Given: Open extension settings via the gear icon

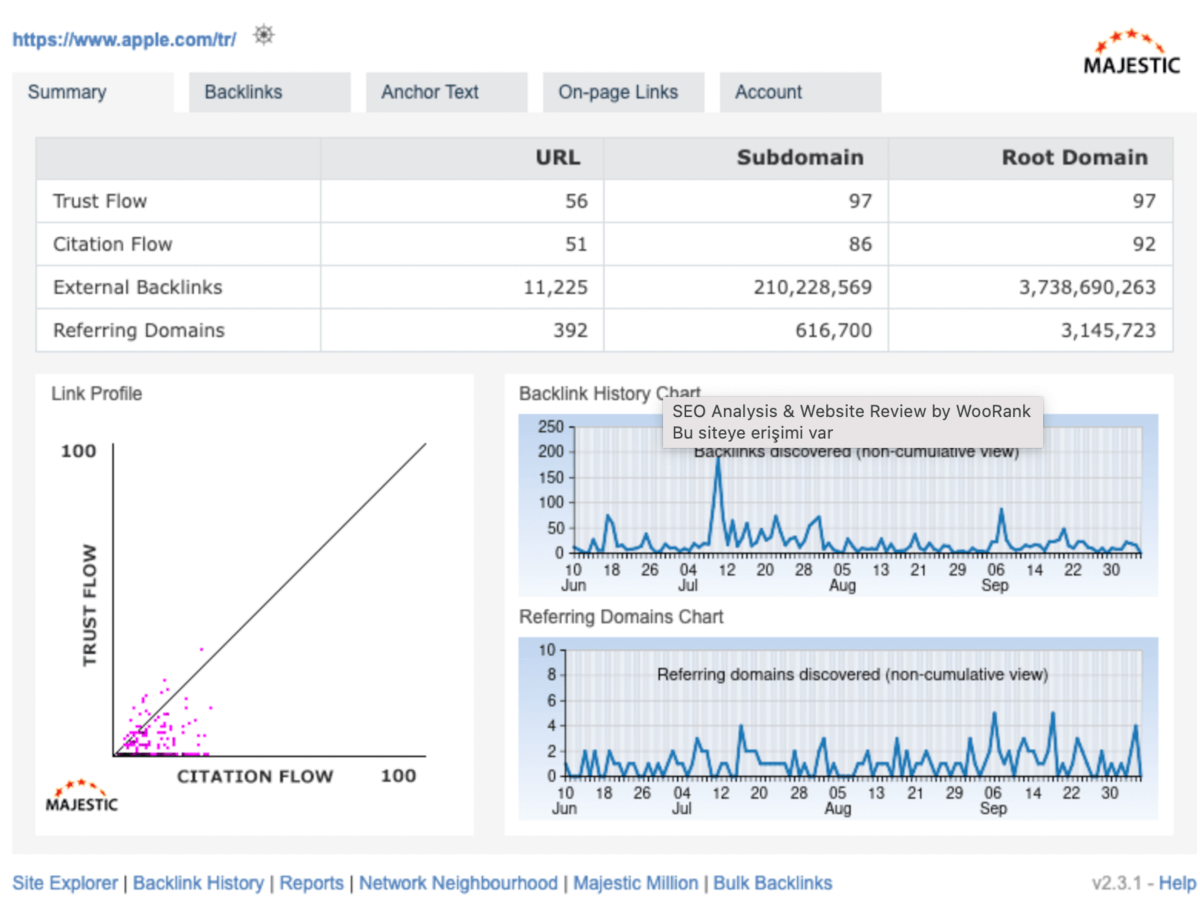Looking at the screenshot, I should coord(263,34).
